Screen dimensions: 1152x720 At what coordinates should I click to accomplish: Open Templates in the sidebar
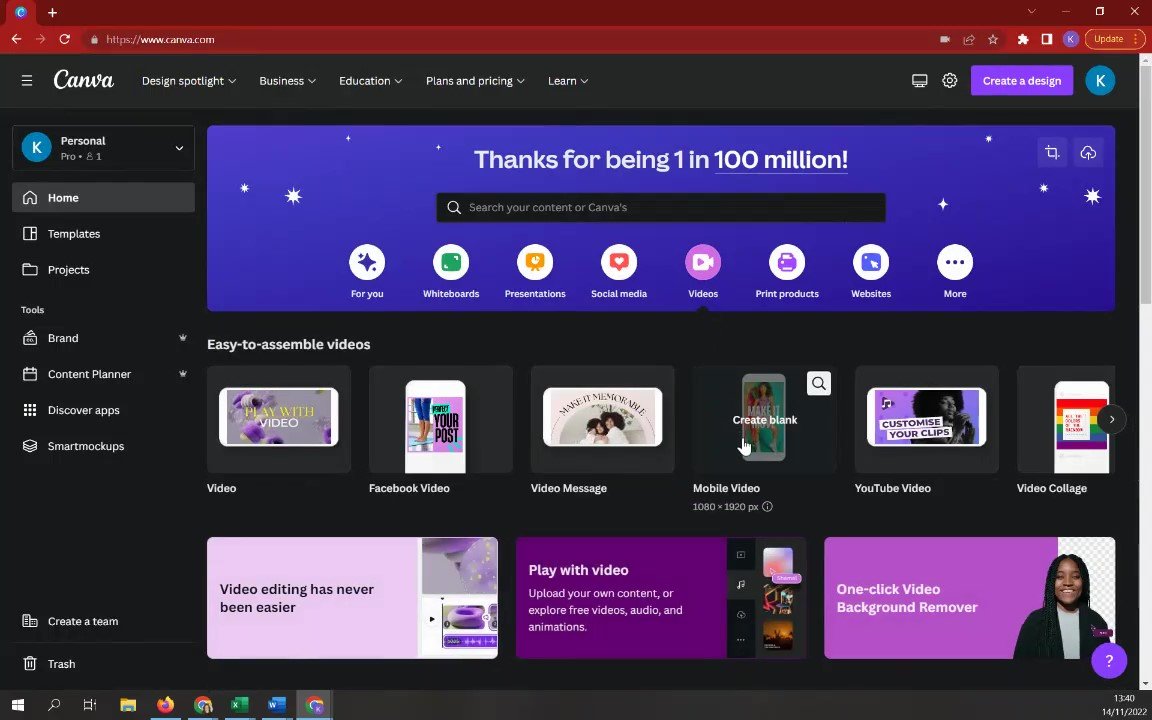click(x=104, y=234)
